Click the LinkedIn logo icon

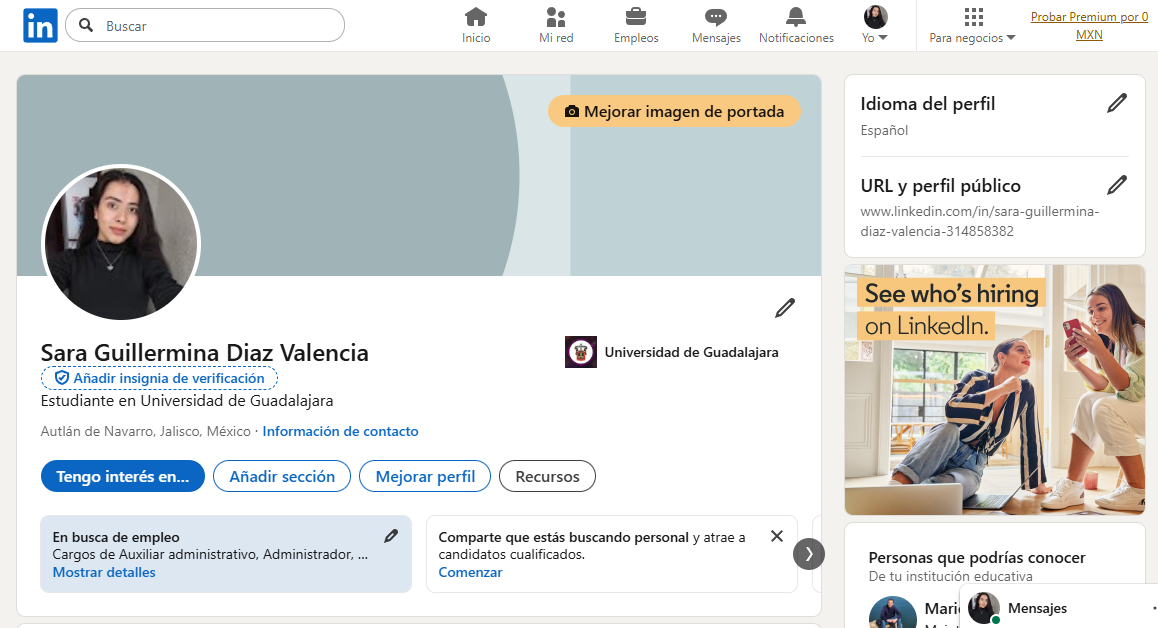(40, 26)
